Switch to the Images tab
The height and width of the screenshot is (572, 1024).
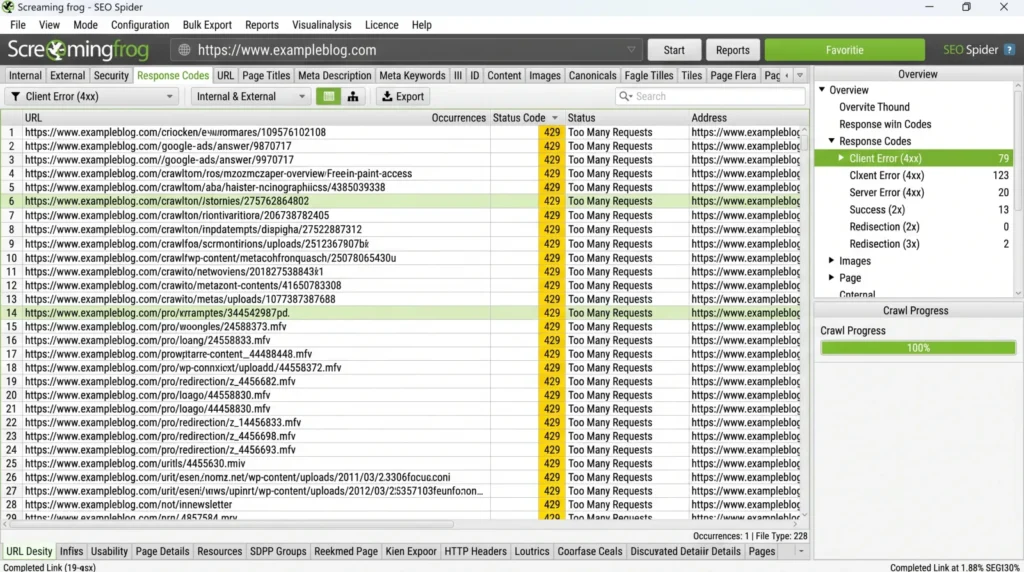coord(545,76)
